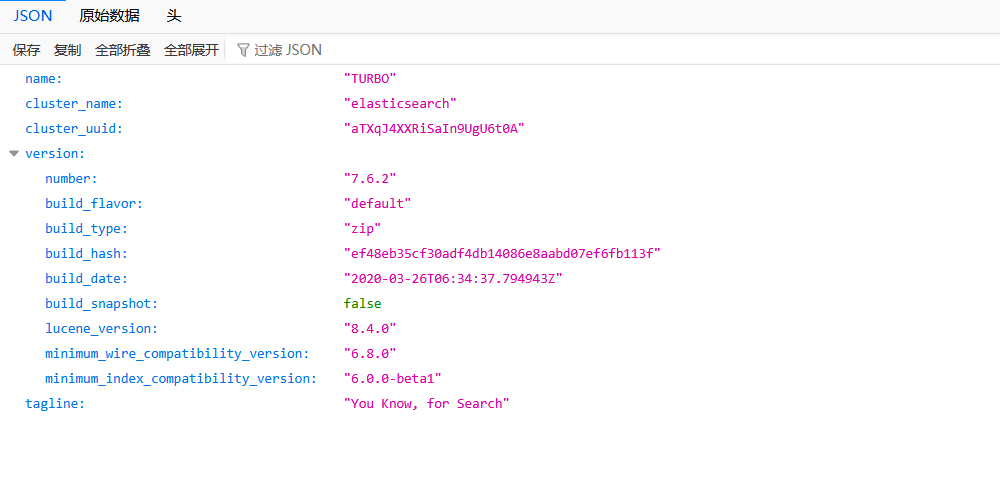Select the "8.4.0" value
The width and height of the screenshot is (1000, 481).
[370, 329]
